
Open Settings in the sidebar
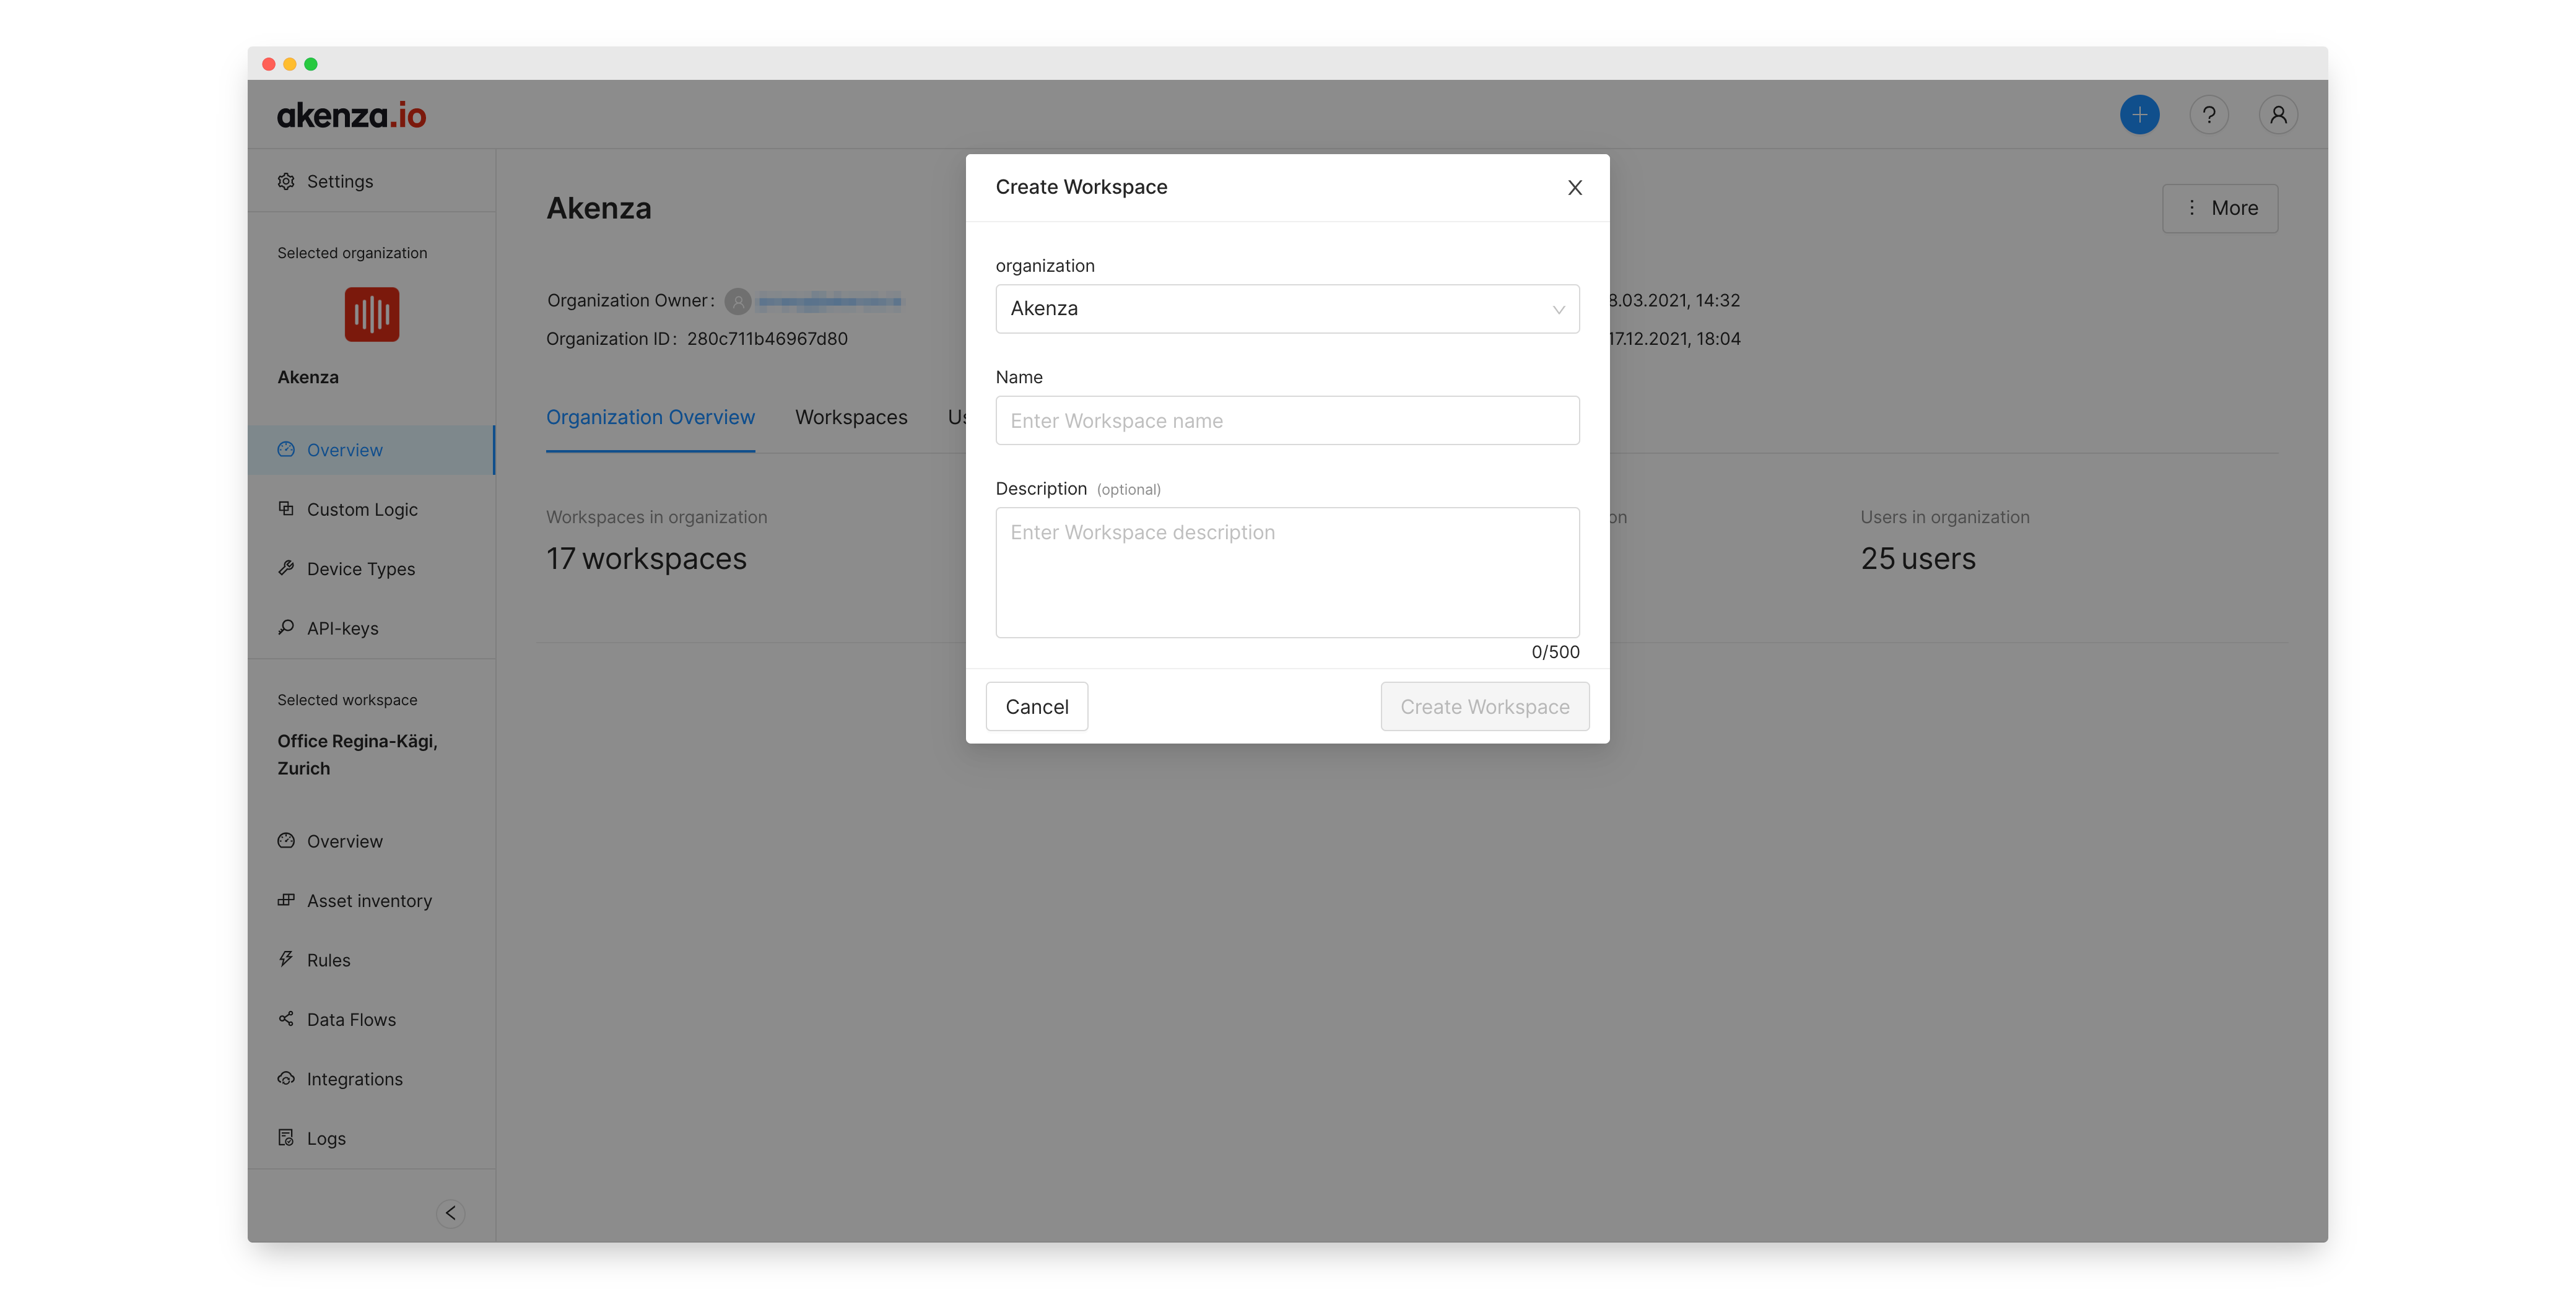click(371, 181)
